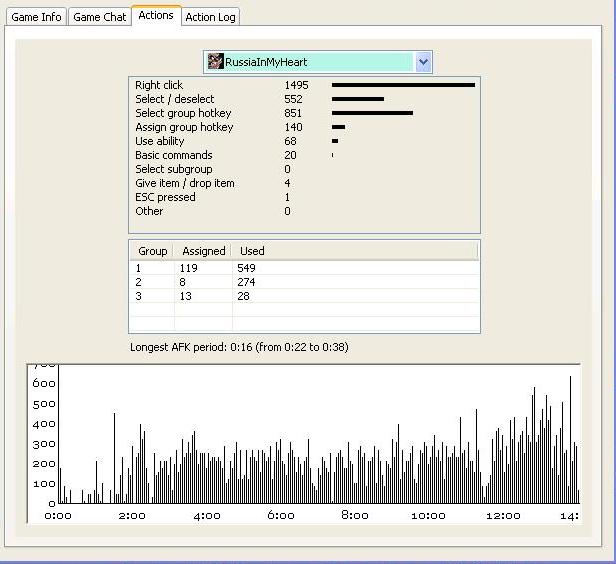Open the Game Chat tab
The height and width of the screenshot is (564, 616).
pyautogui.click(x=99, y=17)
